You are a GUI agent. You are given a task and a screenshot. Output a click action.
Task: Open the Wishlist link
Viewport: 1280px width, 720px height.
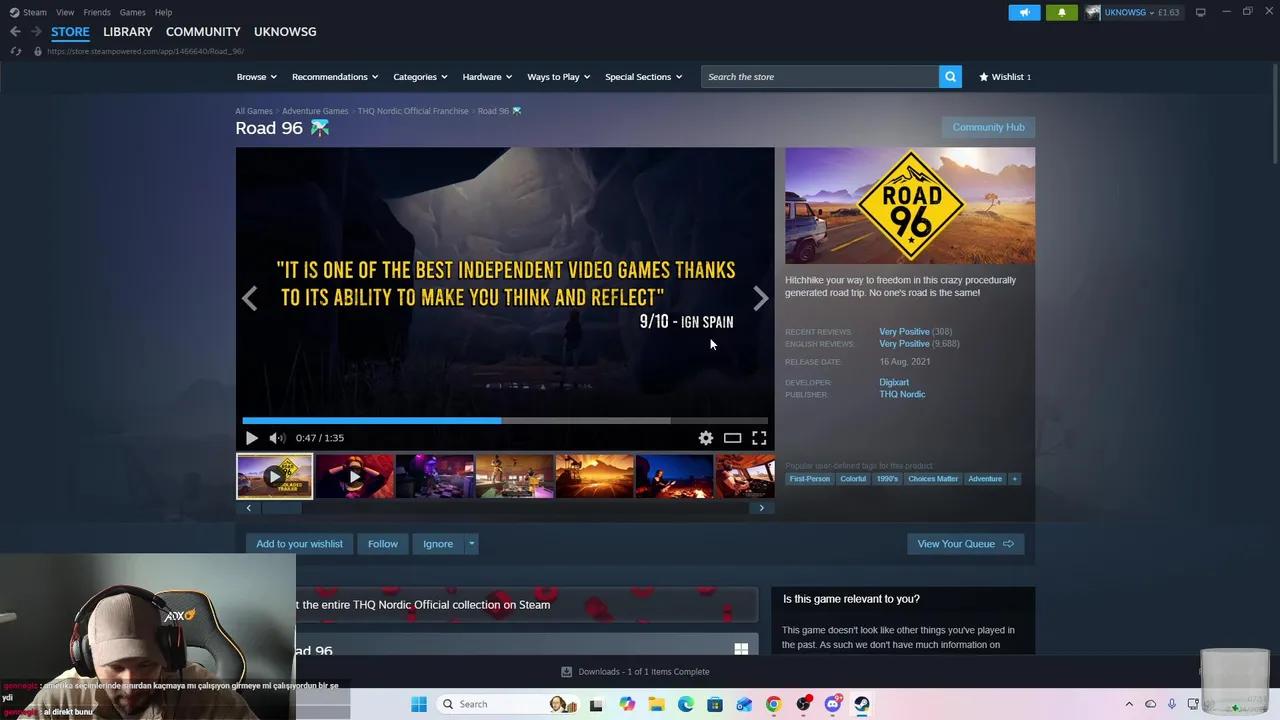(x=1005, y=77)
